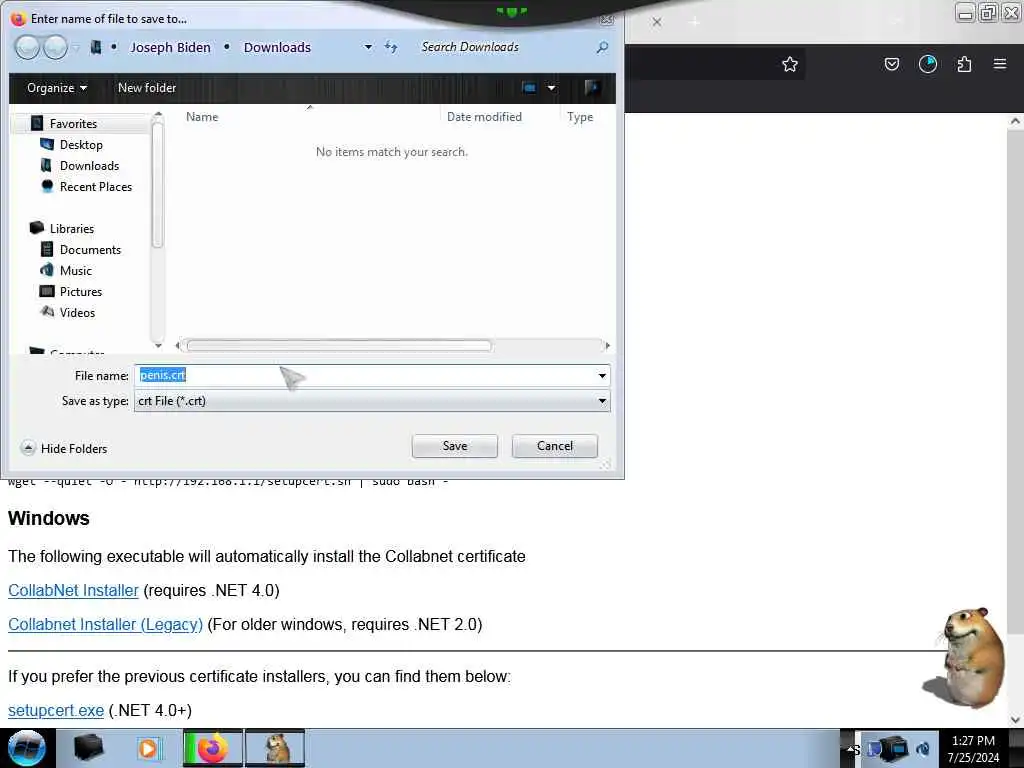Click Save button
The image size is (1024, 768).
455,446
